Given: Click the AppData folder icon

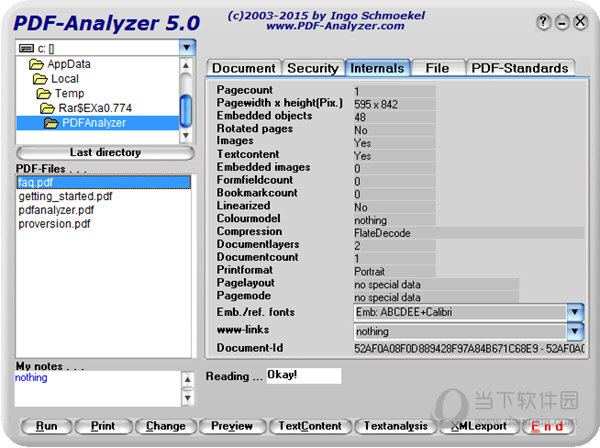Looking at the screenshot, I should point(36,64).
